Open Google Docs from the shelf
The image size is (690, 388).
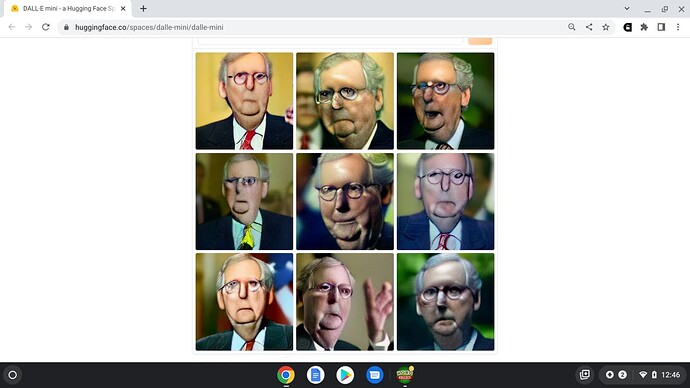[315, 375]
